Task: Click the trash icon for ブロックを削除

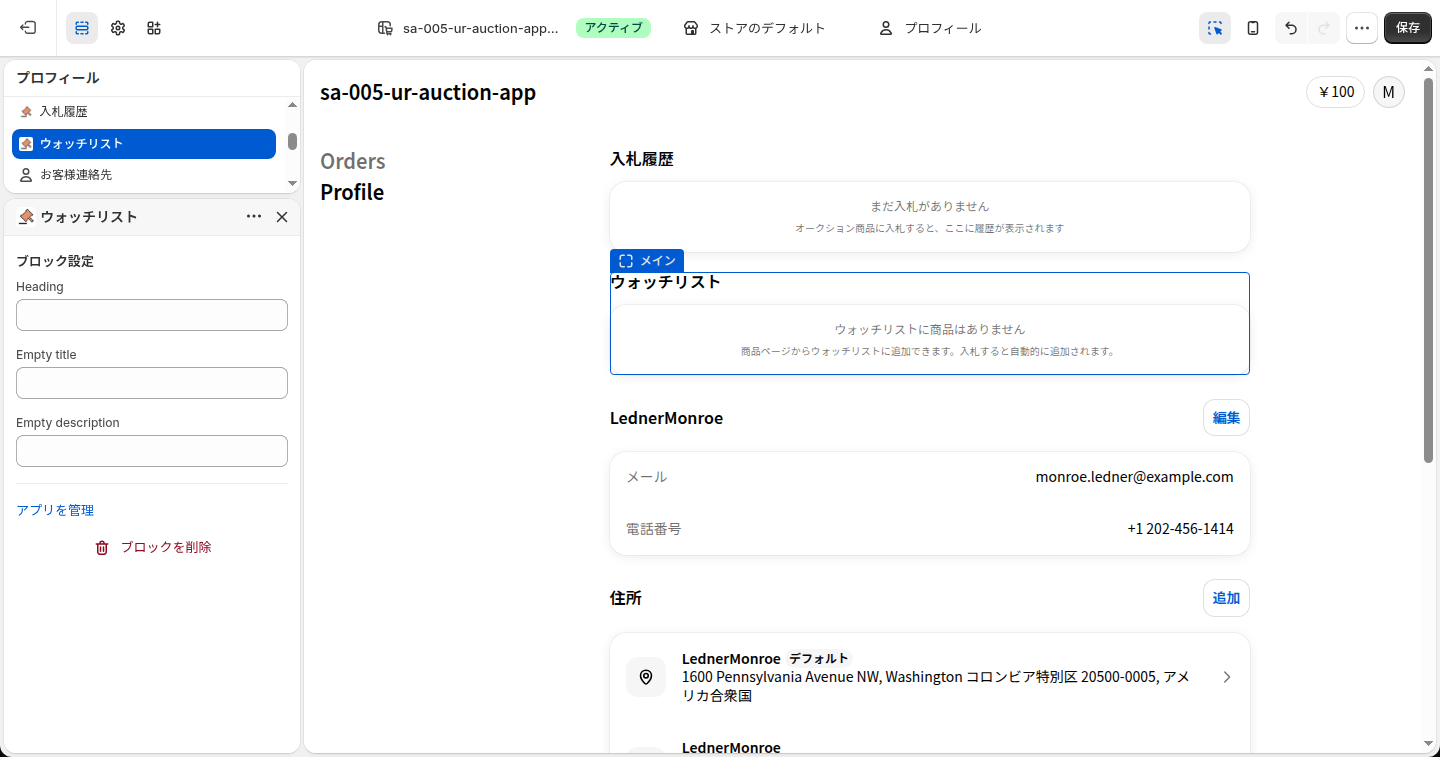Action: pyautogui.click(x=102, y=548)
